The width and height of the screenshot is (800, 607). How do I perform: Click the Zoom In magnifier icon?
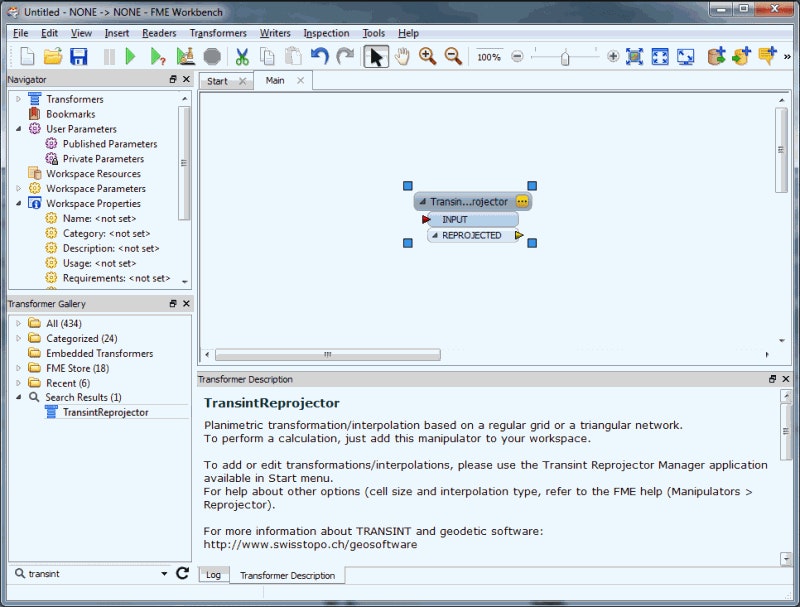(x=428, y=57)
